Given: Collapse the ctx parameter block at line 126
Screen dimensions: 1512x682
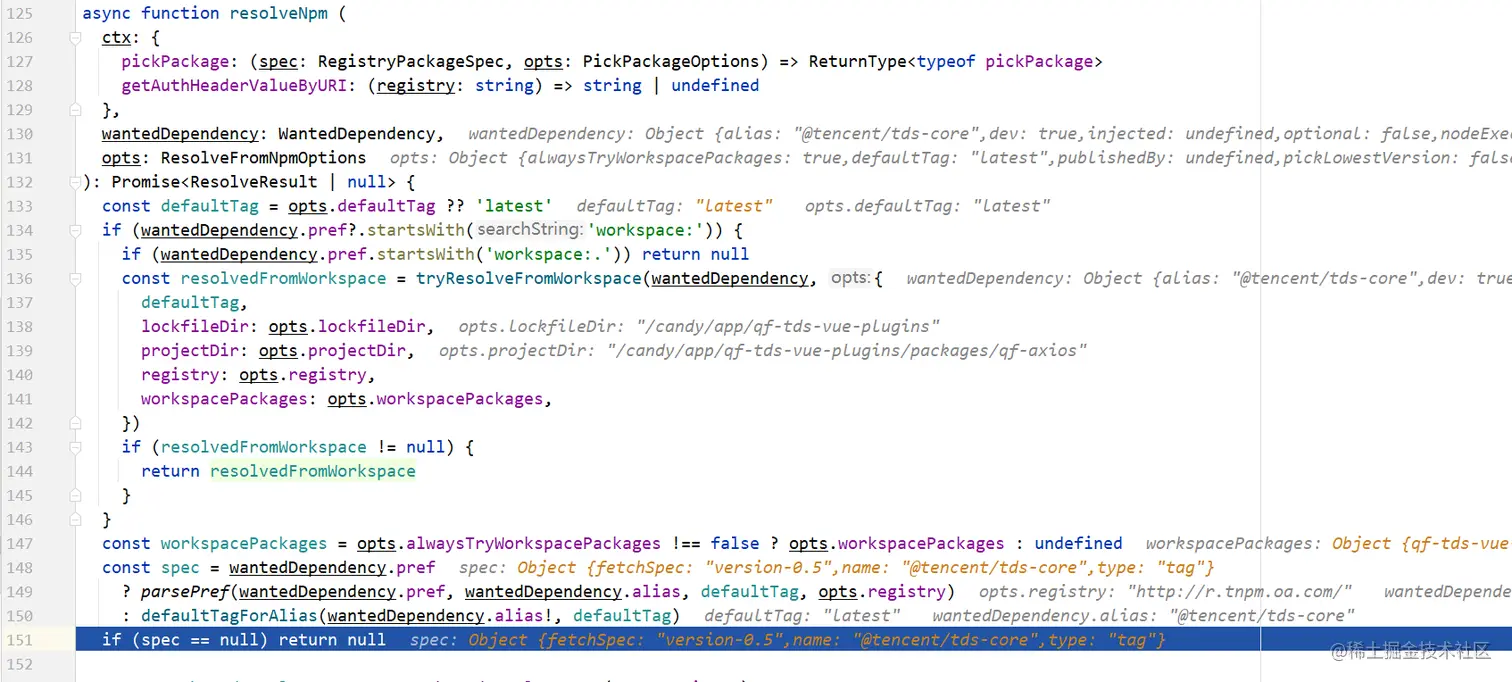Looking at the screenshot, I should (75, 38).
